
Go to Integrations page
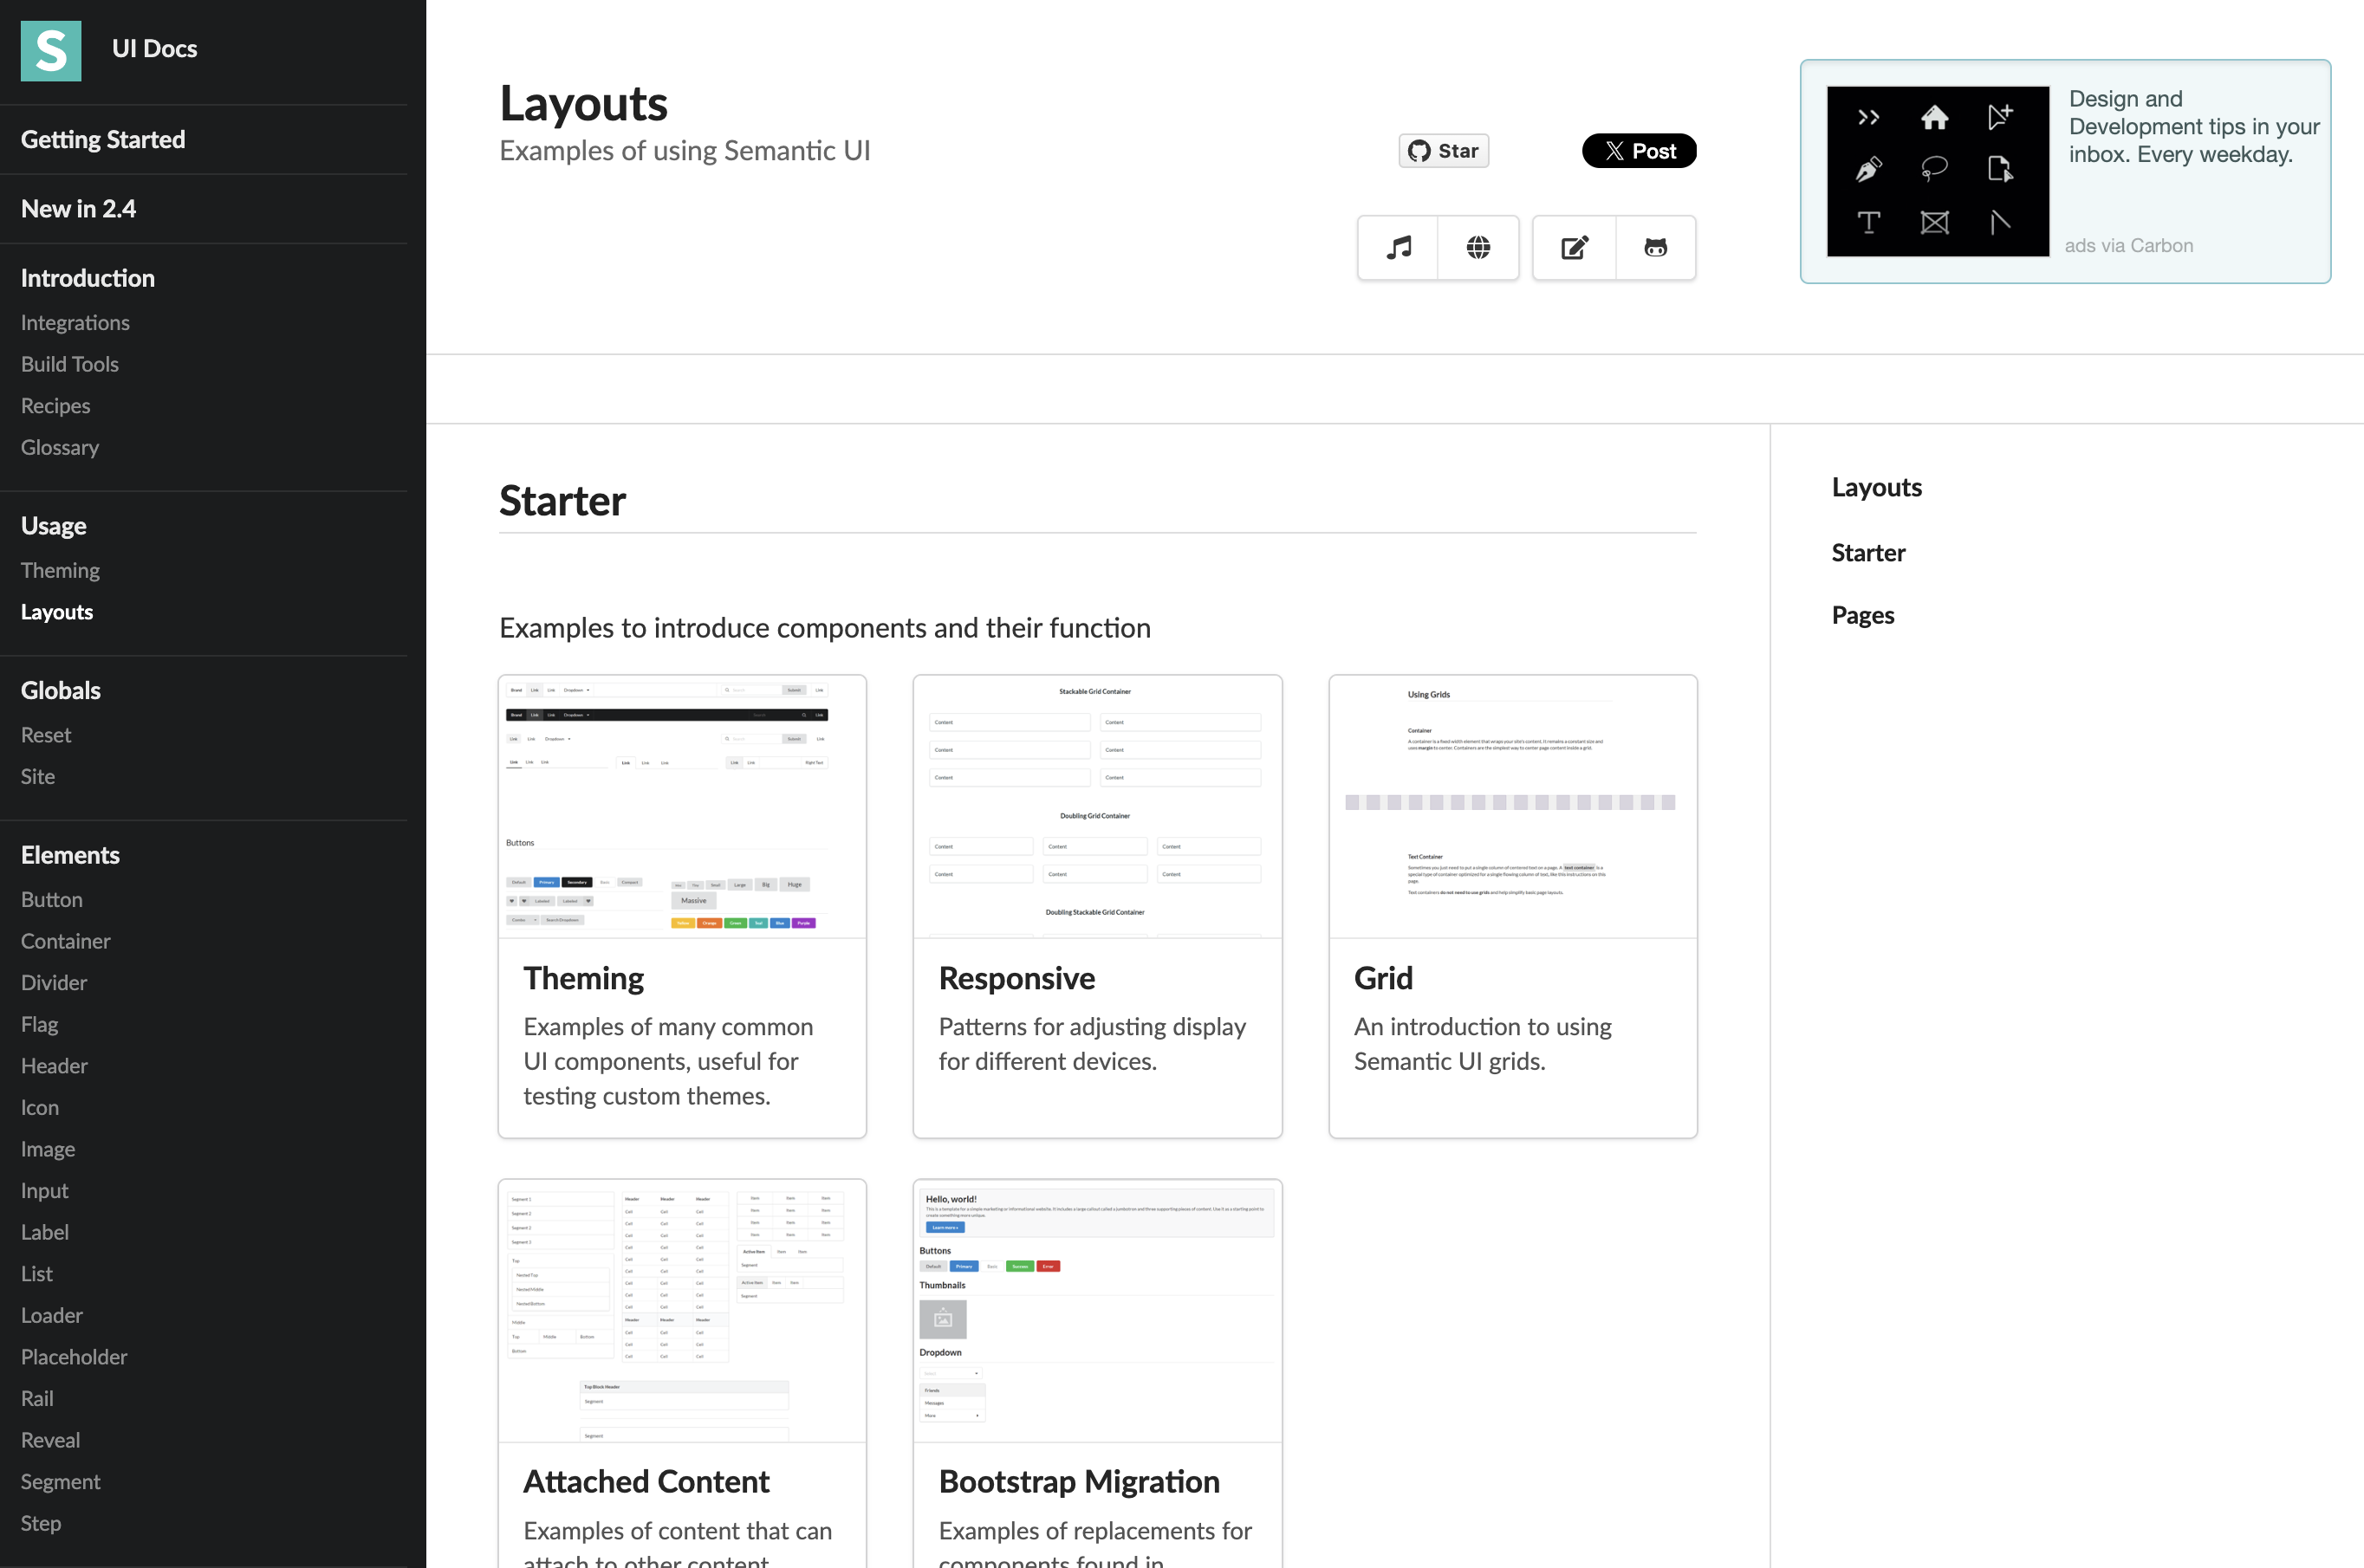click(x=75, y=322)
